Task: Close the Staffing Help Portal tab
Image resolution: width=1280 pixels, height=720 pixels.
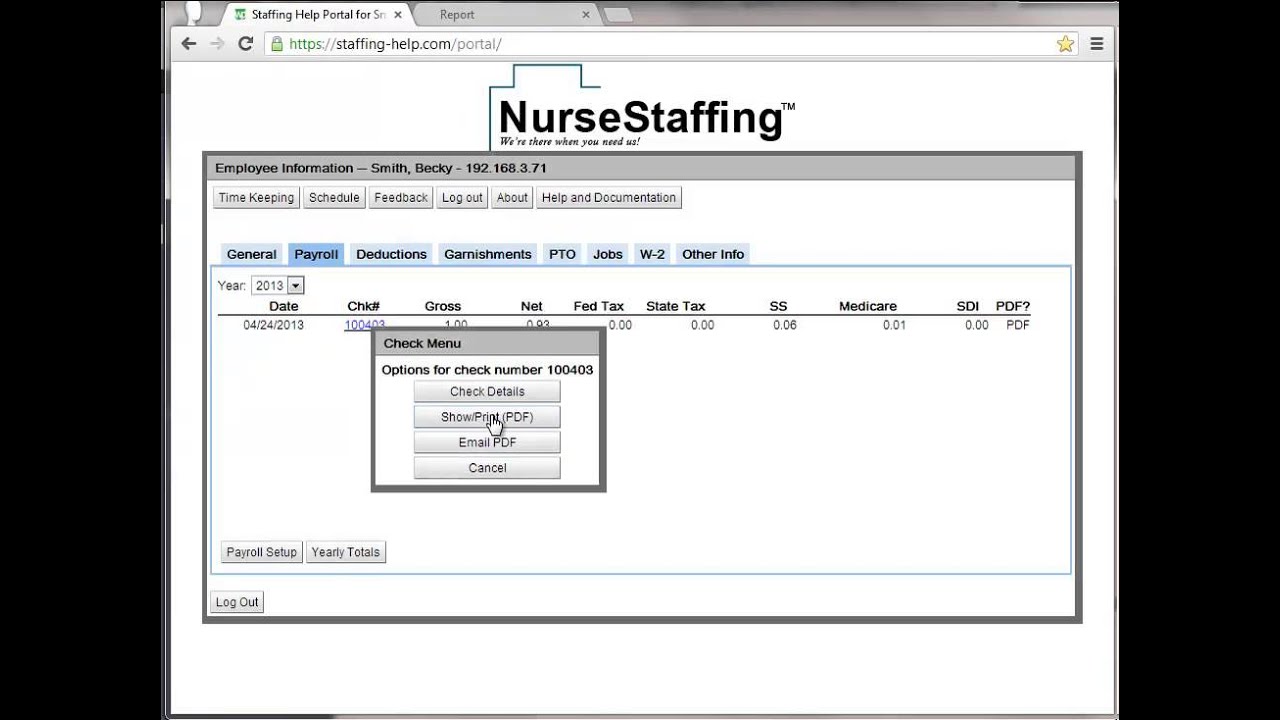Action: point(397,15)
